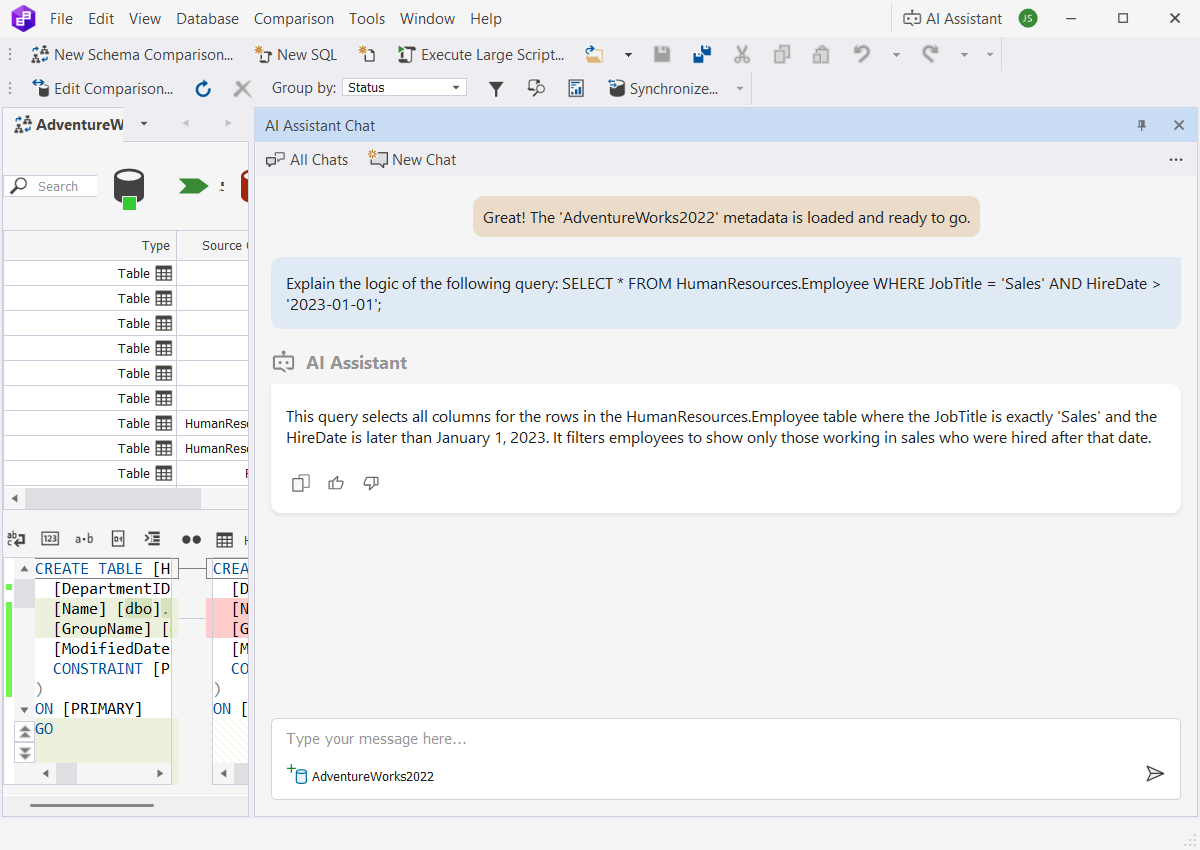Viewport: 1200px width, 850px height.
Task: Select the AdventureW document tab
Action: click(67, 124)
